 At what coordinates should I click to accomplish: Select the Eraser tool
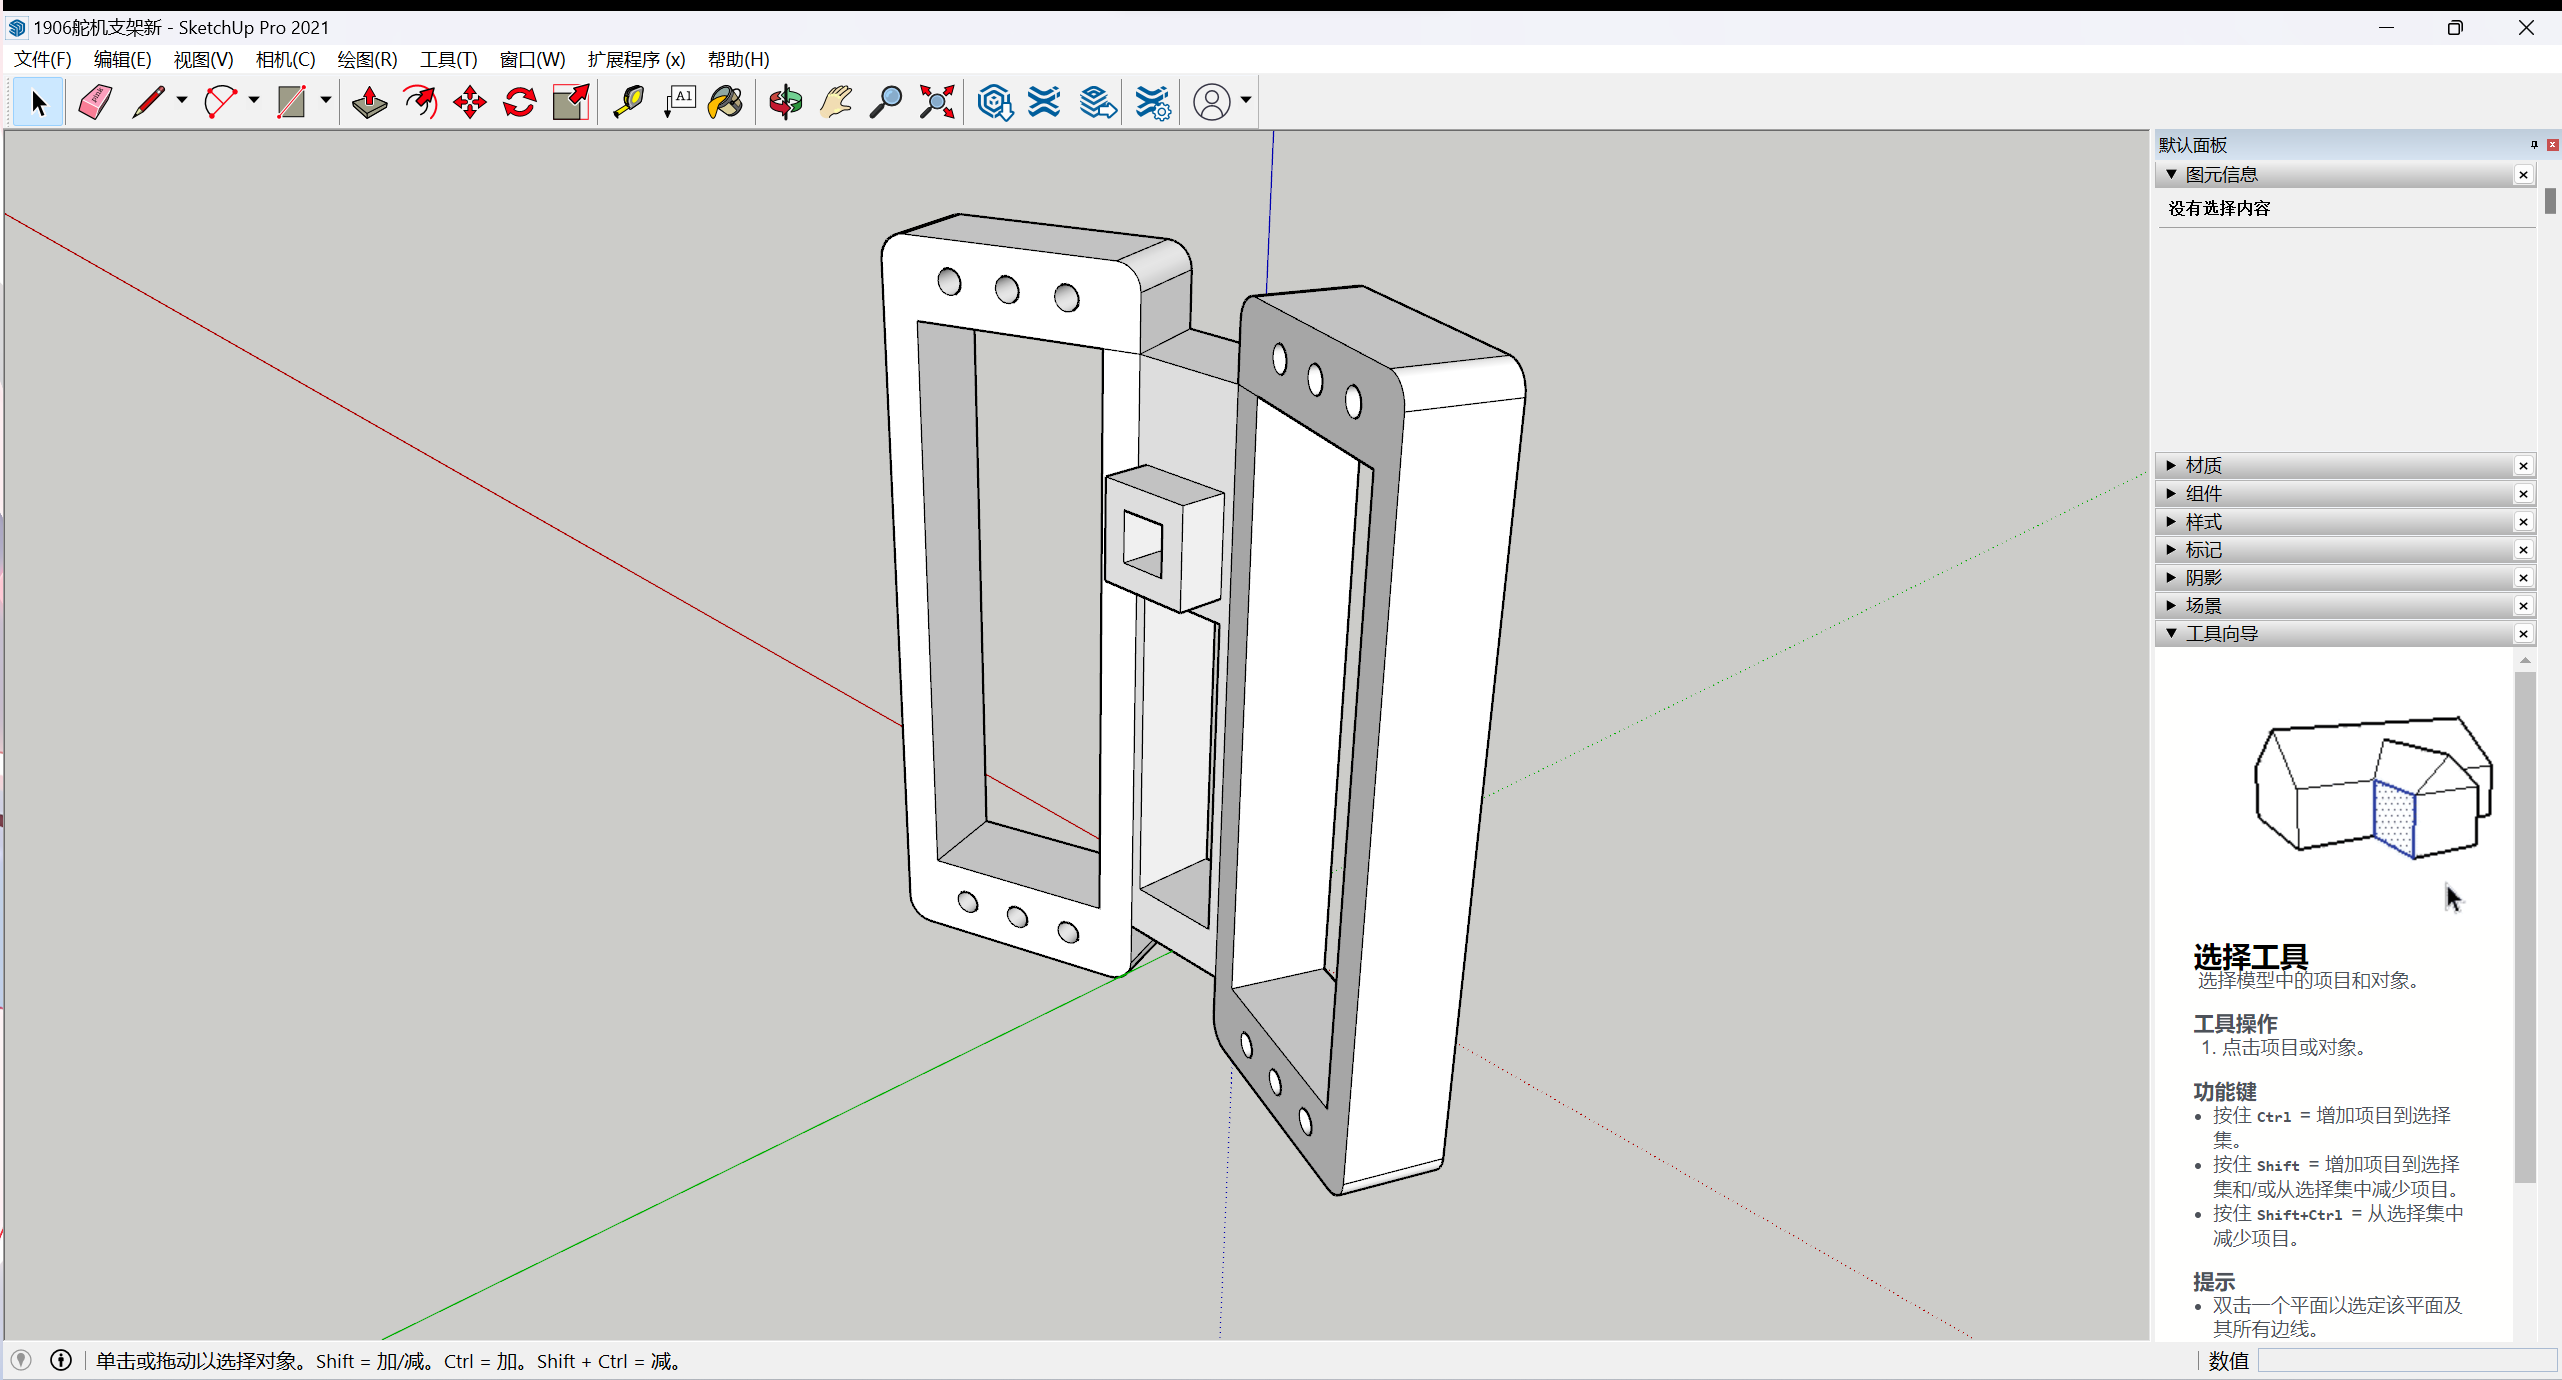pos(95,102)
